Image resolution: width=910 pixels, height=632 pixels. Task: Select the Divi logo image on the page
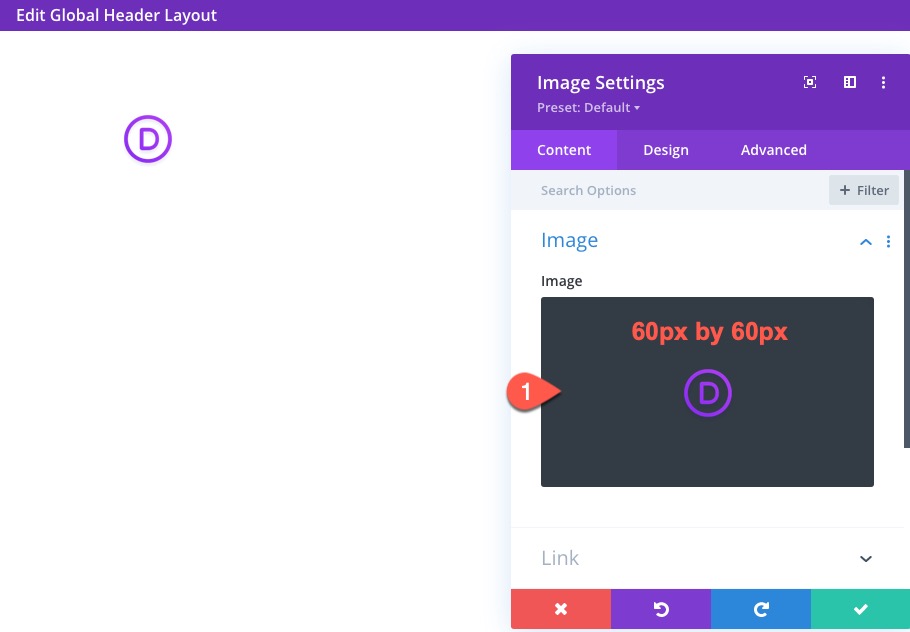148,141
